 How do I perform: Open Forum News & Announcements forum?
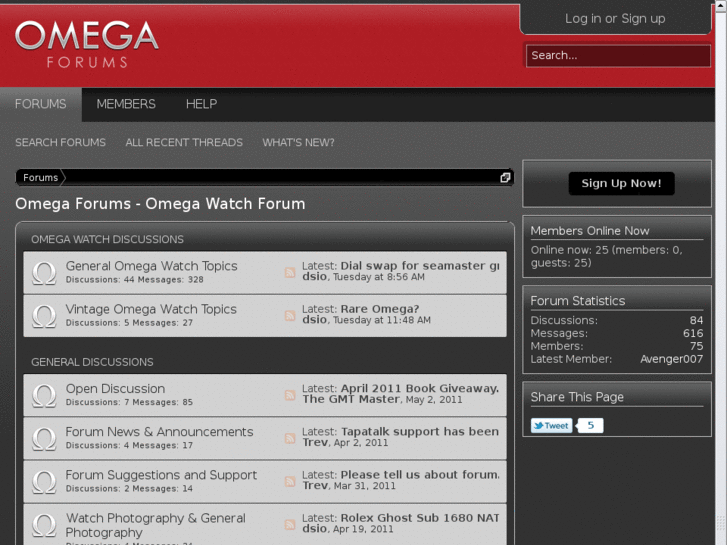(159, 432)
